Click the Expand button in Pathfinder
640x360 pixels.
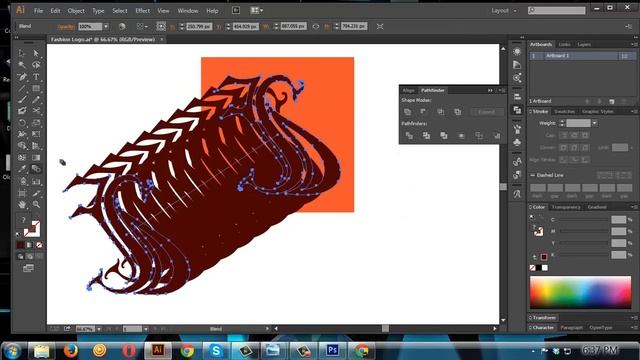(x=487, y=112)
